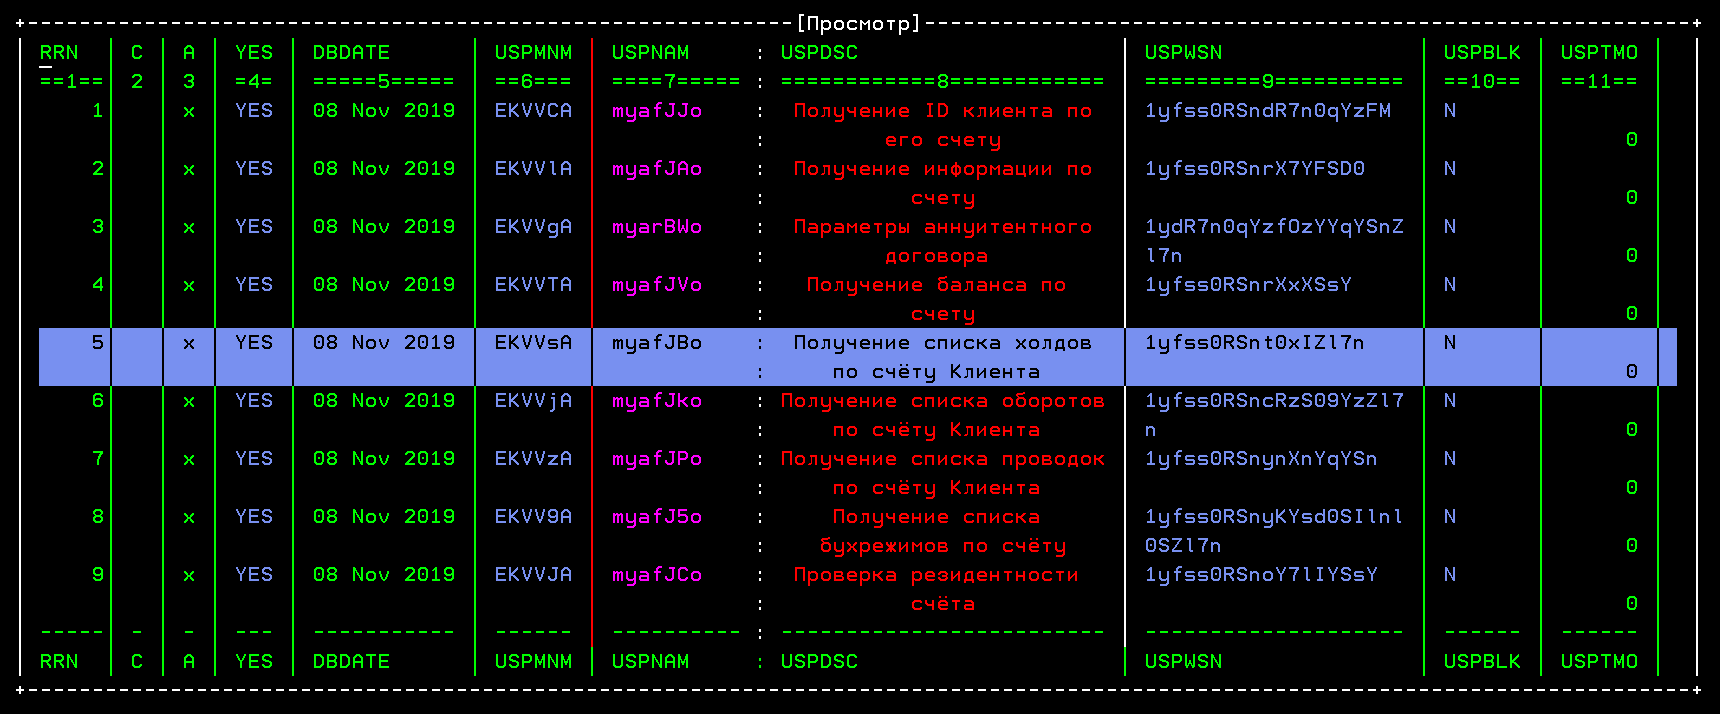The image size is (1720, 714).
Task: Click the USPTMO value 0 in row 8
Action: [1632, 546]
